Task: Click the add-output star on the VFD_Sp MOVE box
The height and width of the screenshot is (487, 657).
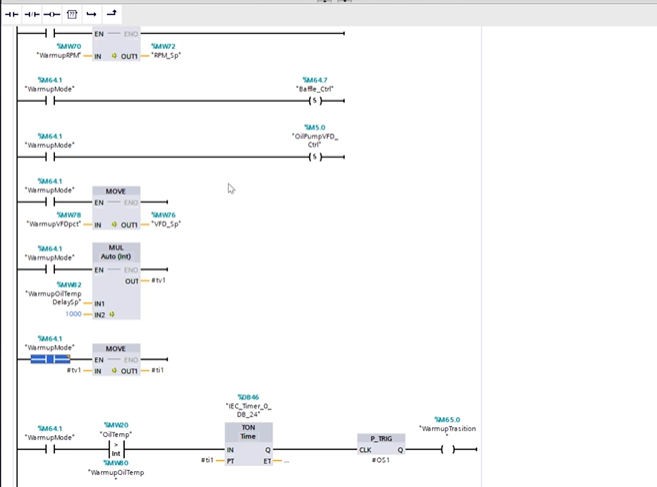Action: point(114,225)
